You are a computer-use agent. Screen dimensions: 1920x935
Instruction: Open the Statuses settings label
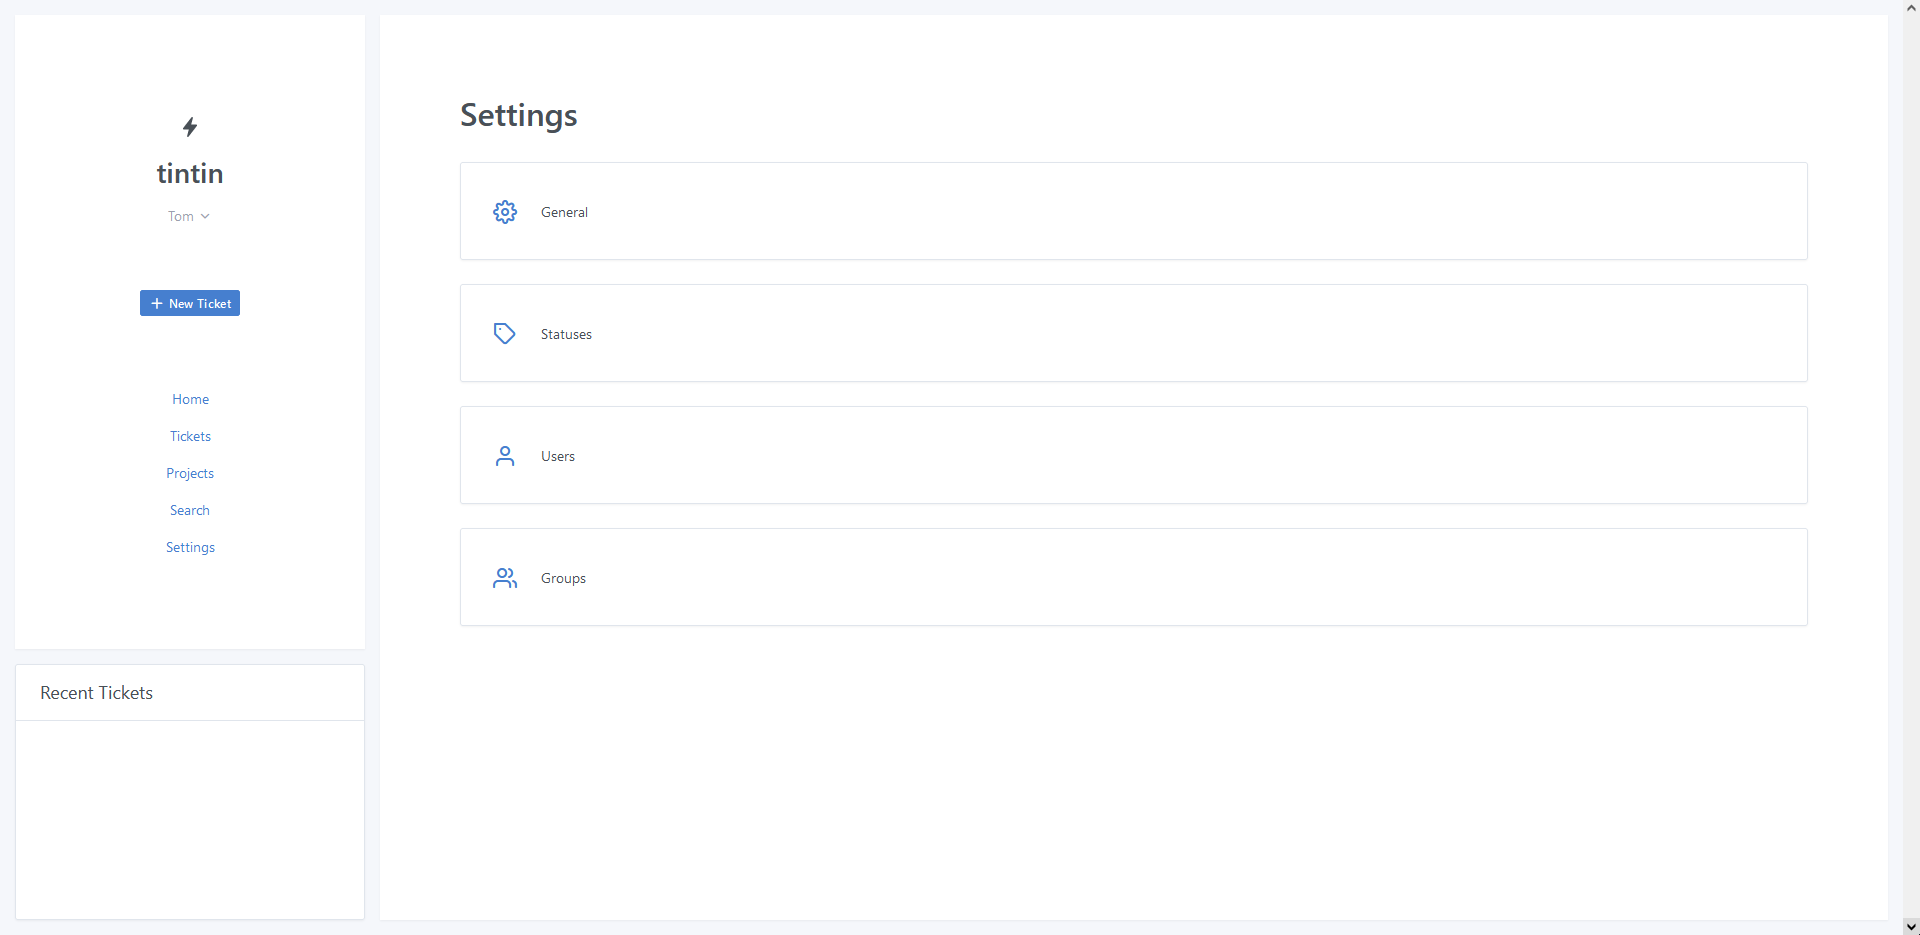[x=566, y=334]
